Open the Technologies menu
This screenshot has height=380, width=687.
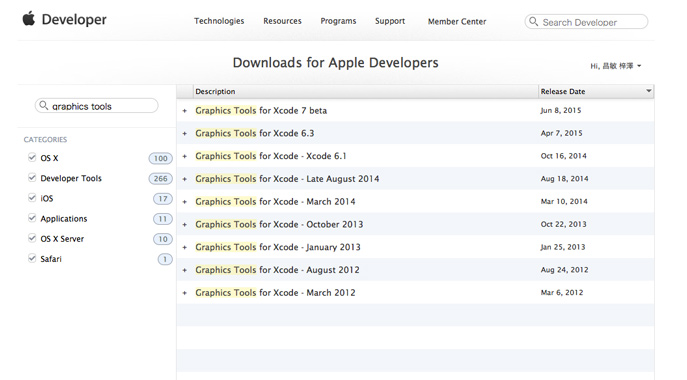[219, 21]
